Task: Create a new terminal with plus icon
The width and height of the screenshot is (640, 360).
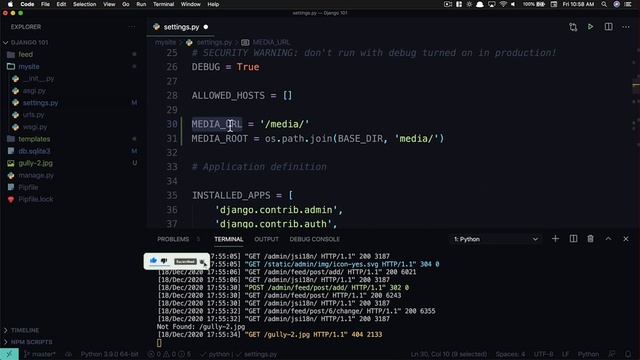Action: click(x=555, y=239)
